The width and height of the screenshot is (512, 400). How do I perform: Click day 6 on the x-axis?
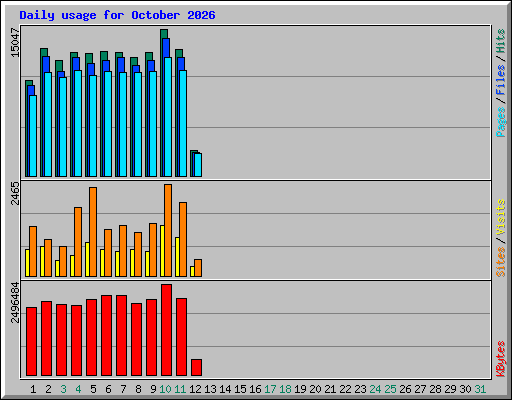[108, 389]
